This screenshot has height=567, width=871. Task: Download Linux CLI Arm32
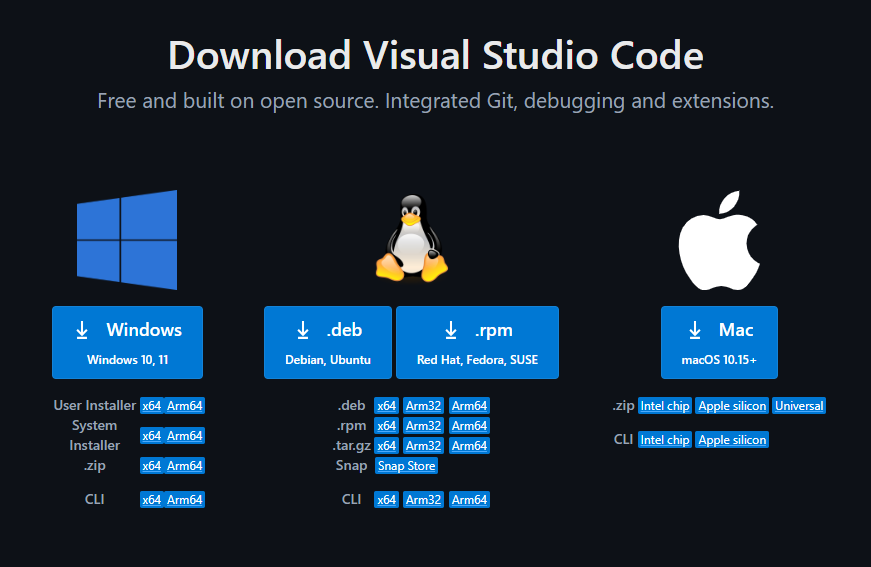point(423,500)
